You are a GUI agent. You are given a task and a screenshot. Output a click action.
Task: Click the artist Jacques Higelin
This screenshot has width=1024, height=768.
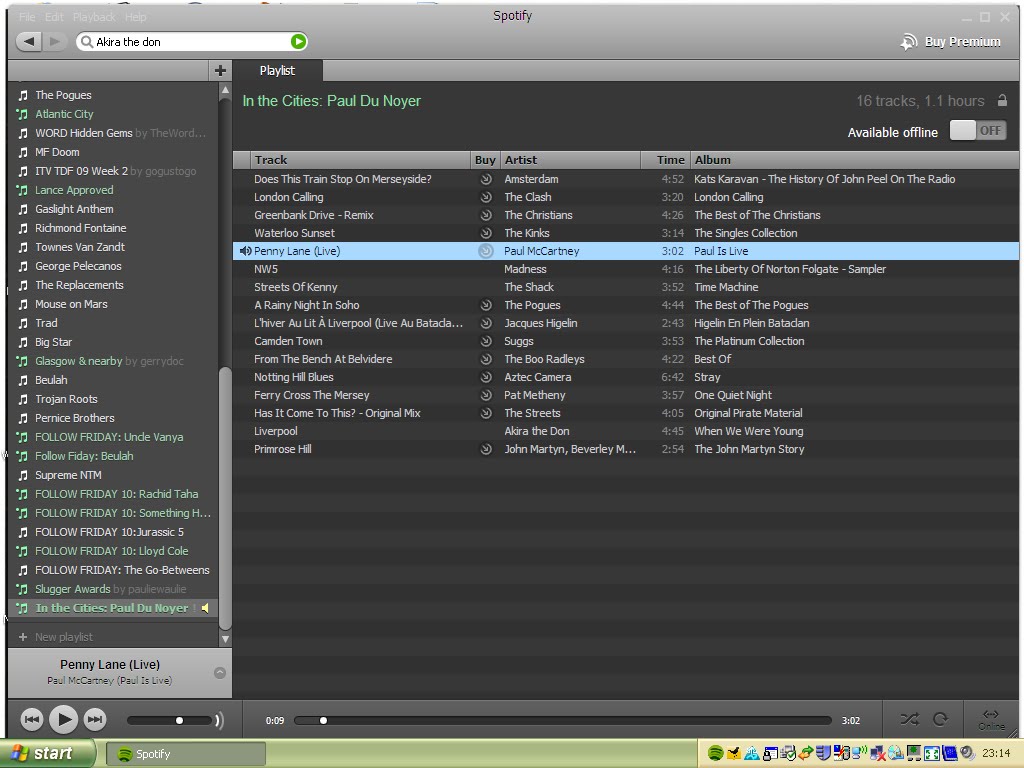click(541, 323)
